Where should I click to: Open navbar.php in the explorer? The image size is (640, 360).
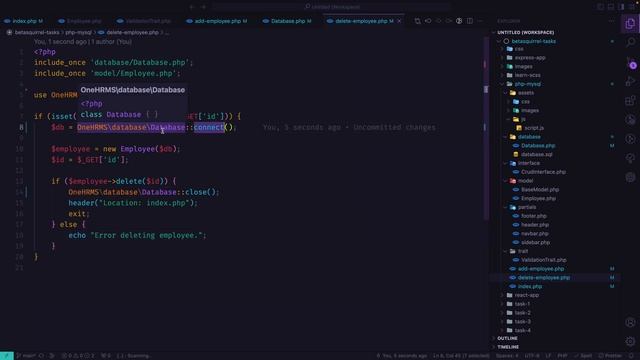[535, 233]
